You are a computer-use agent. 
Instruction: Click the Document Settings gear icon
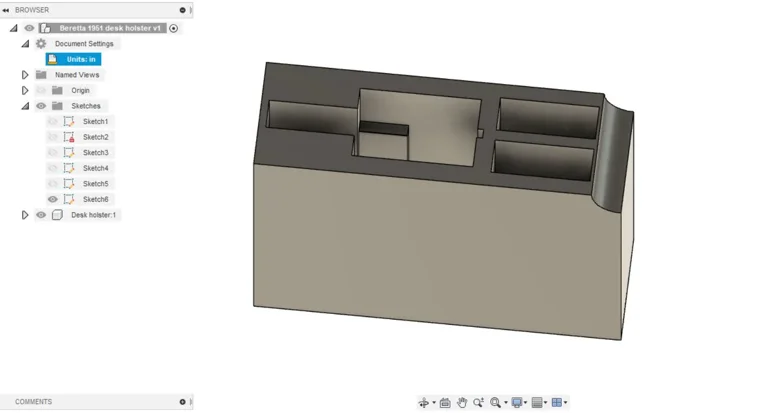(41, 44)
